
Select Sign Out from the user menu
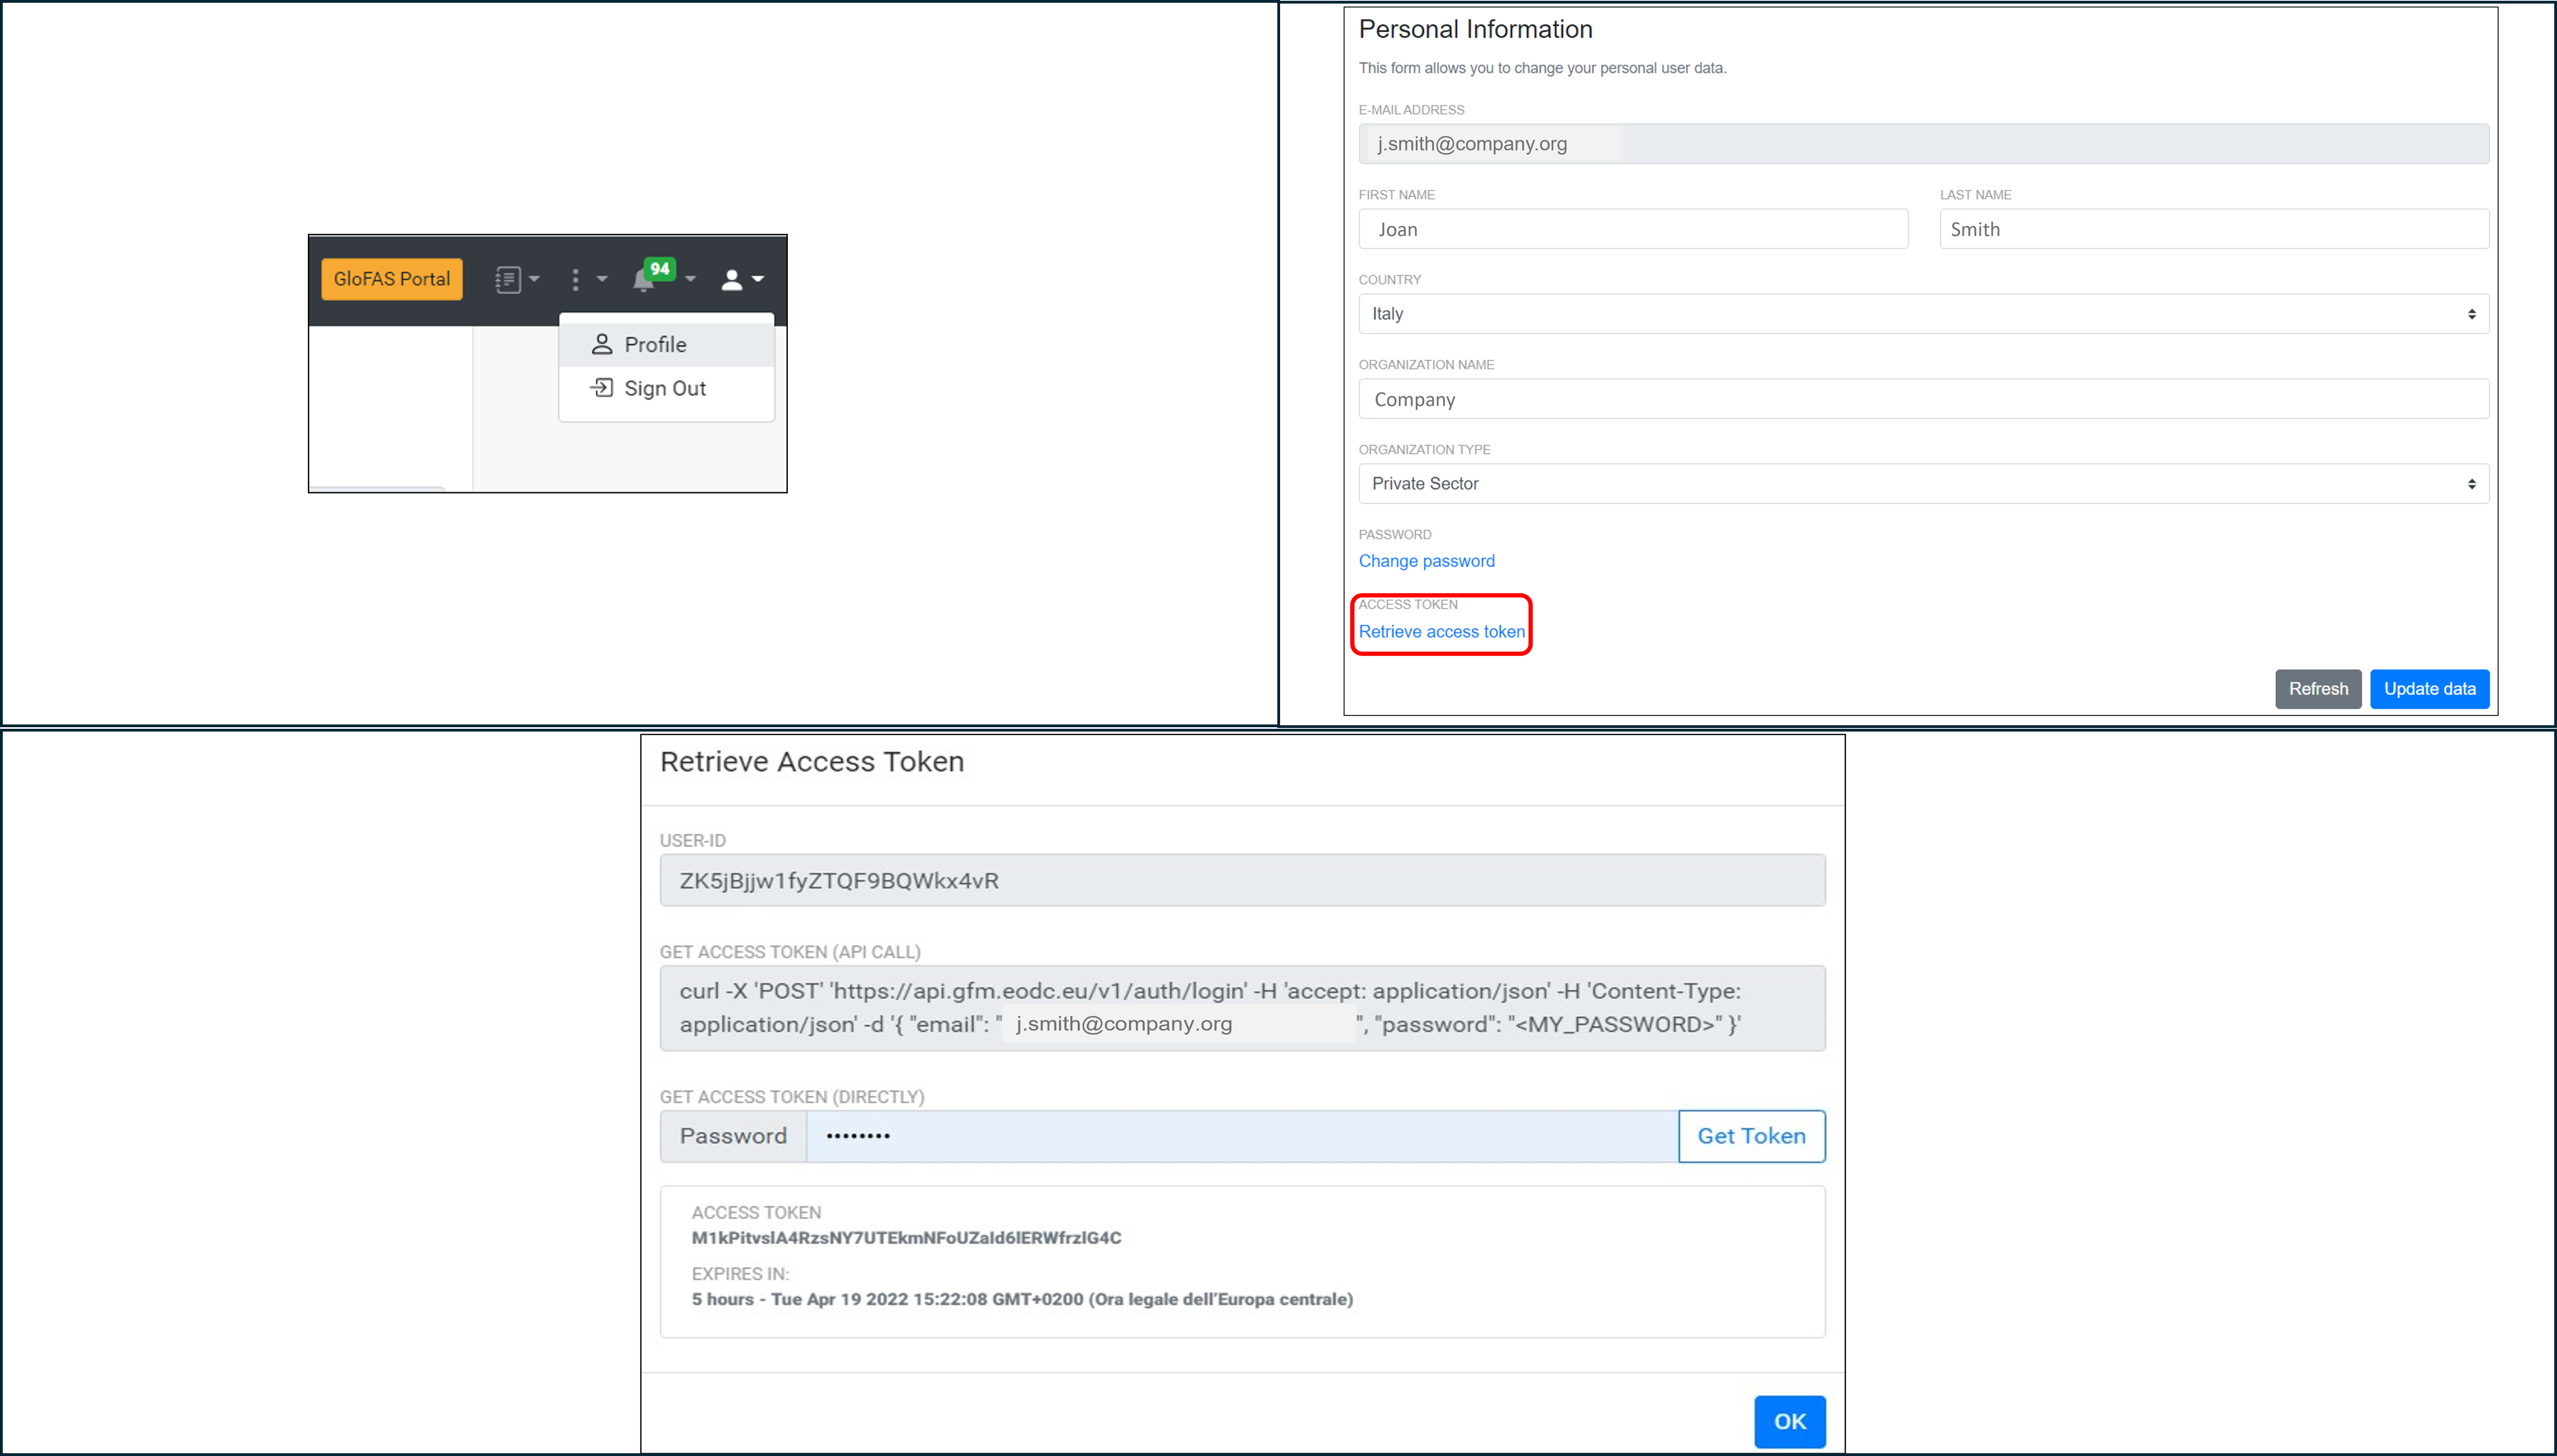[x=664, y=388]
